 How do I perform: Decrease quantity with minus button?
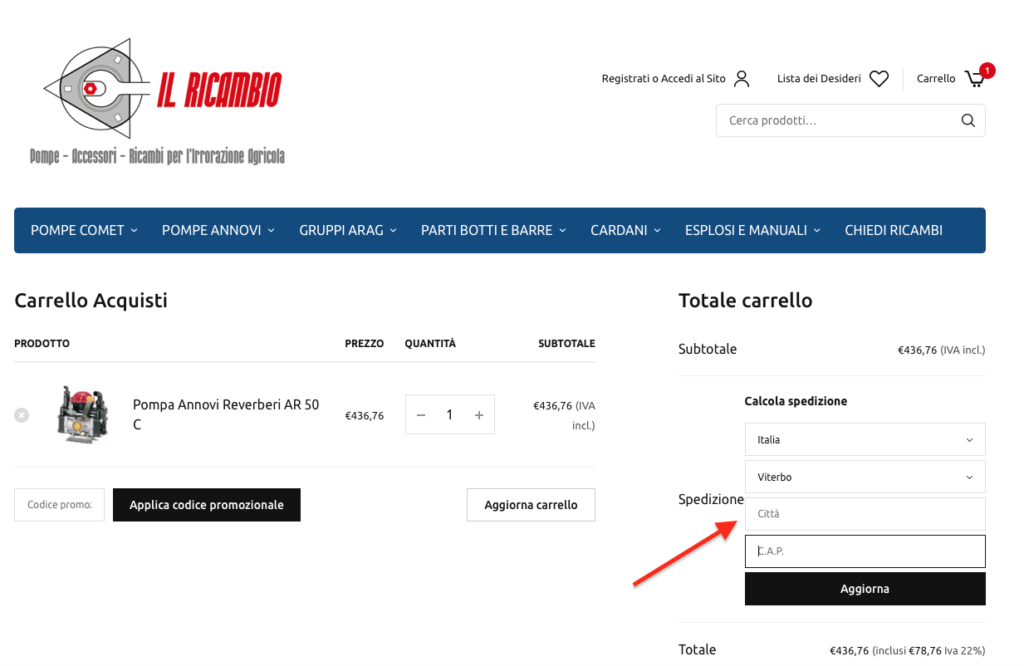coord(421,415)
